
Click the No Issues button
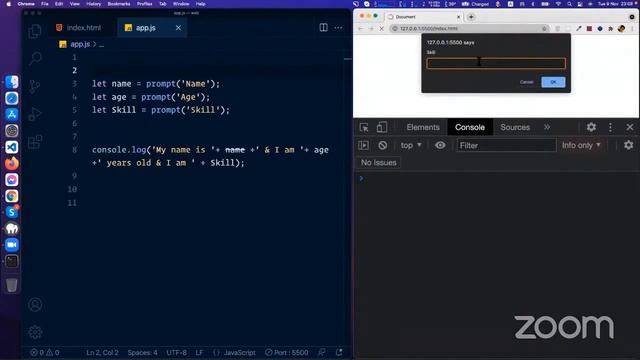pyautogui.click(x=378, y=162)
